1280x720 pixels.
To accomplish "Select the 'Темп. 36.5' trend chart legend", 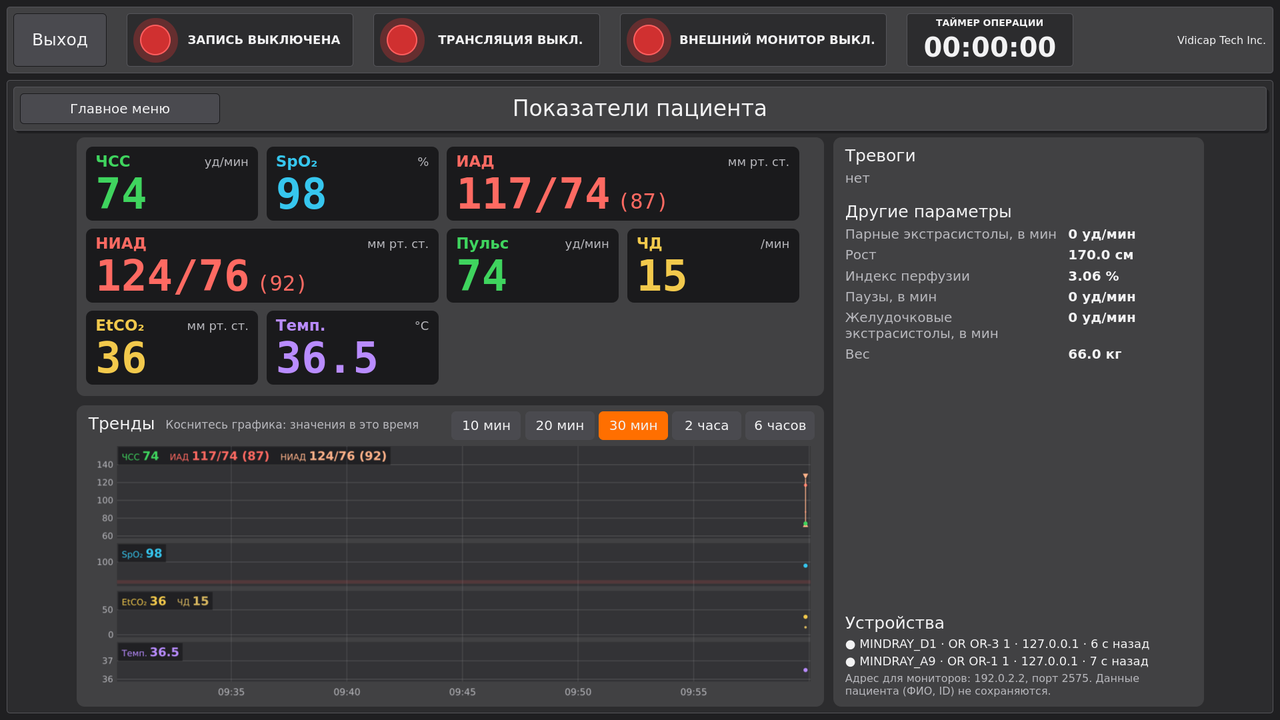I will [x=150, y=653].
